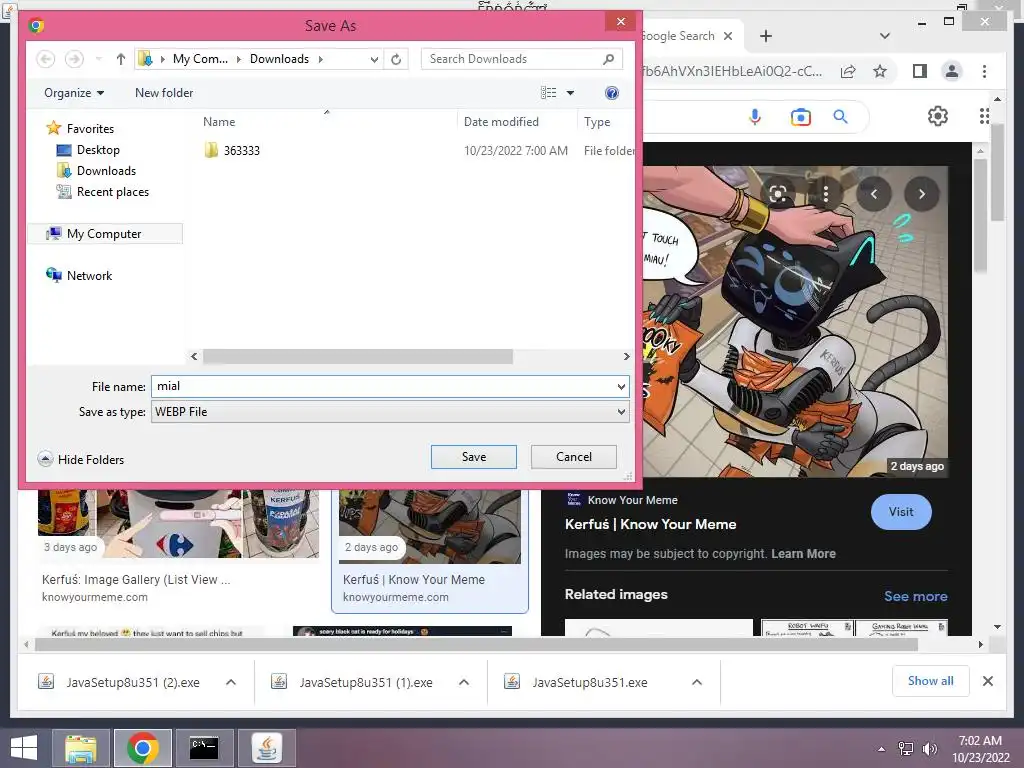The image size is (1024, 768).
Task: Click the taskbar volume icon
Action: coord(930,748)
